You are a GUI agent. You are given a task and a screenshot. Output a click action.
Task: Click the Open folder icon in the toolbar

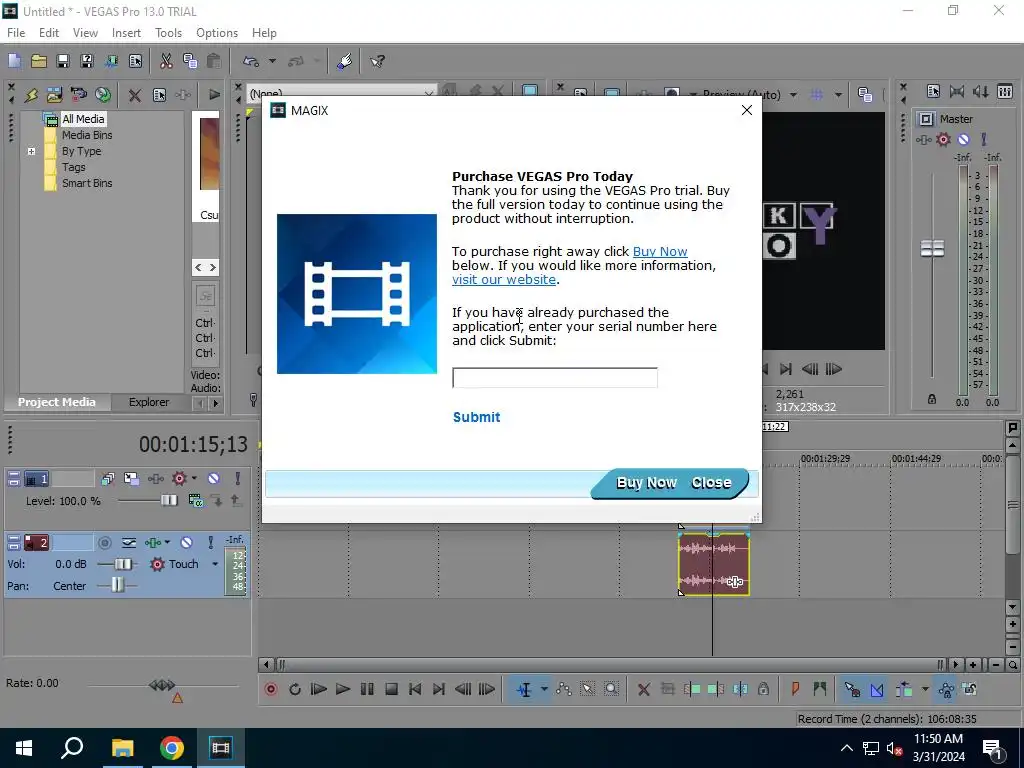(39, 61)
